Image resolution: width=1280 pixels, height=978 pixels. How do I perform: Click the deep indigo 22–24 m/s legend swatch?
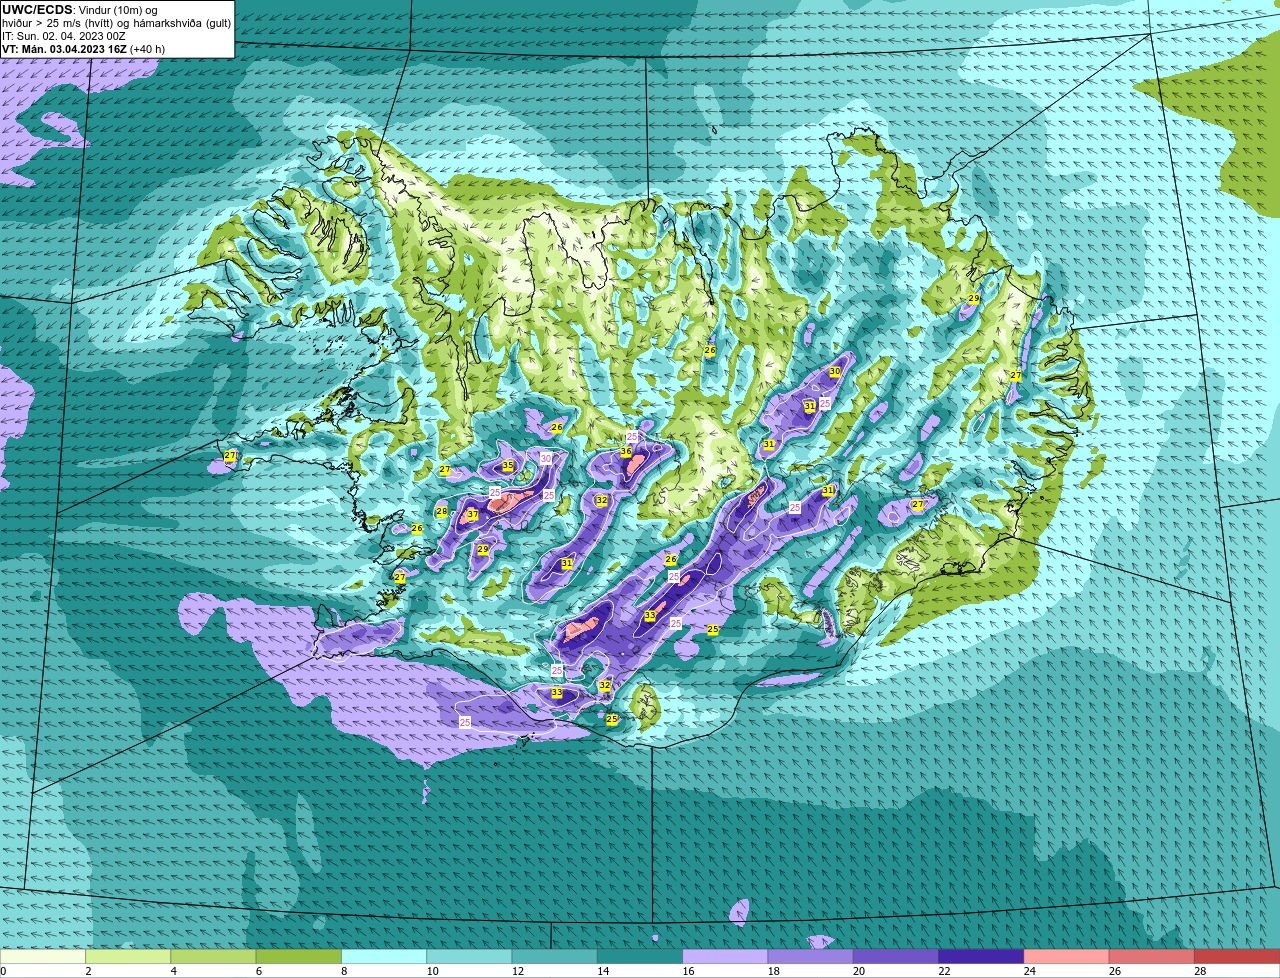[x=981, y=956]
